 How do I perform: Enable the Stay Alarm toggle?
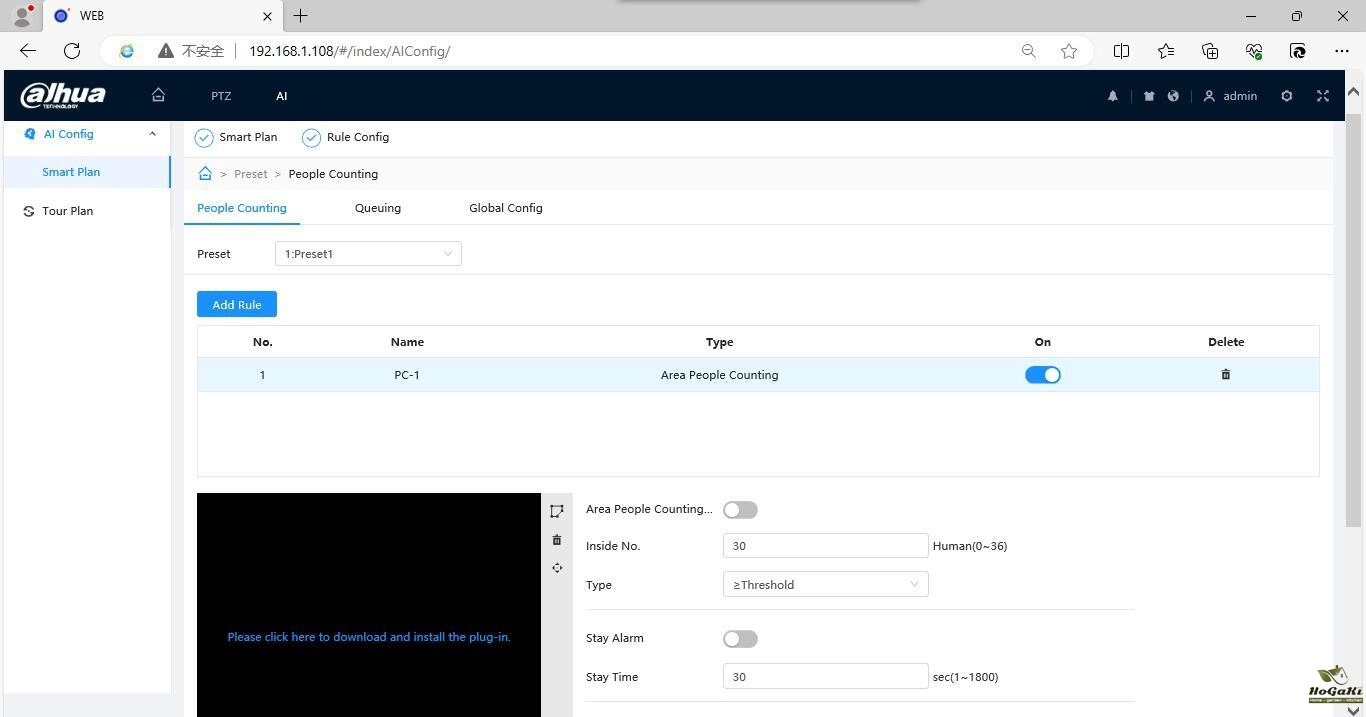(x=740, y=639)
